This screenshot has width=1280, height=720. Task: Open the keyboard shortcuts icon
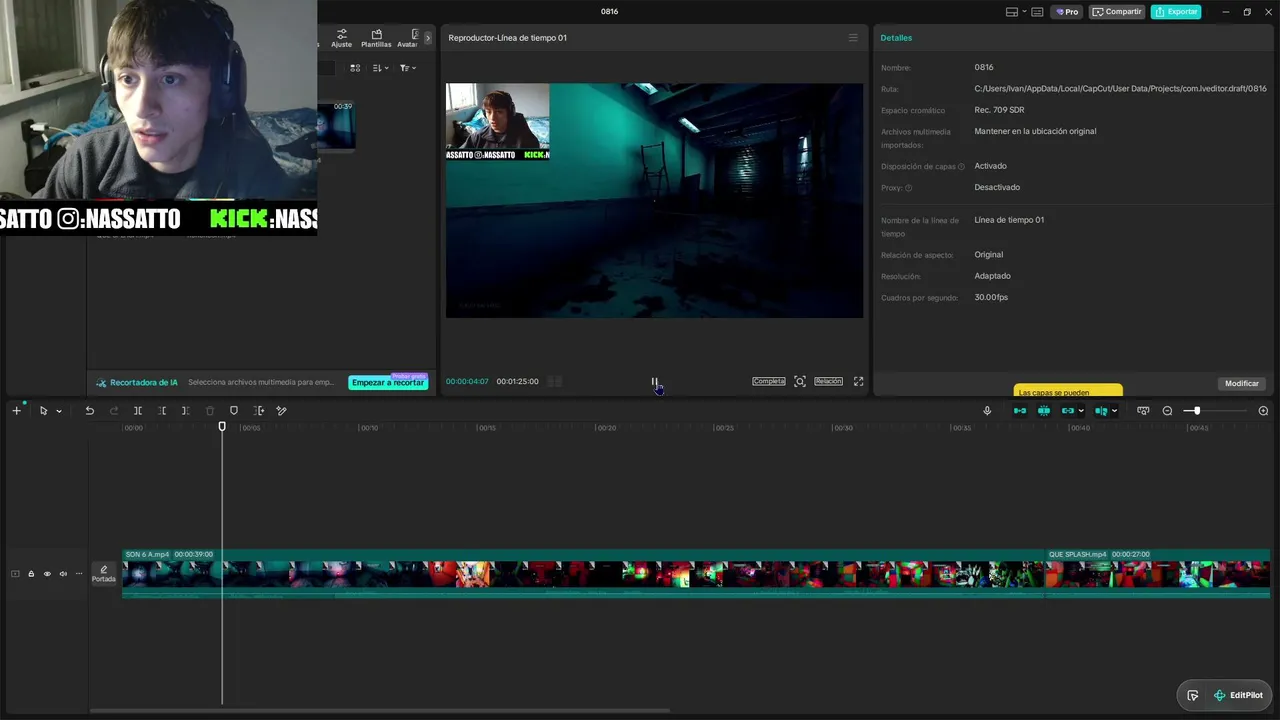[1037, 12]
